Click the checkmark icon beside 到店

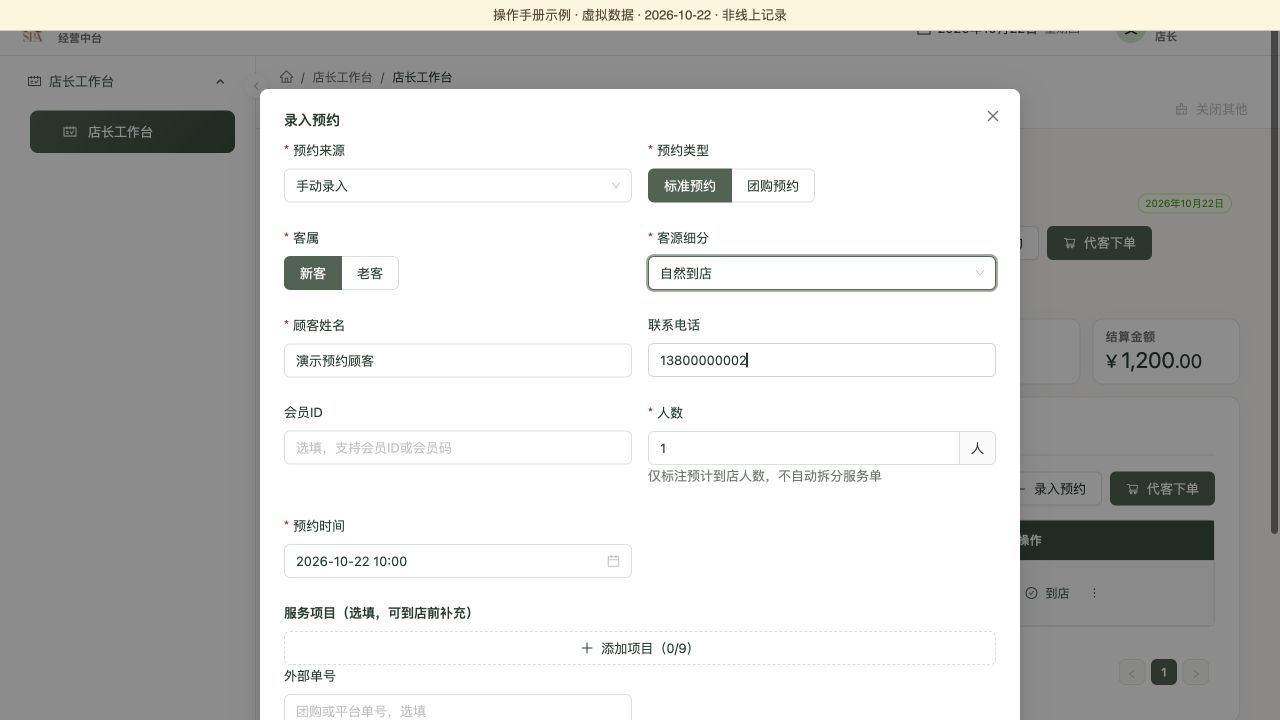click(1031, 593)
